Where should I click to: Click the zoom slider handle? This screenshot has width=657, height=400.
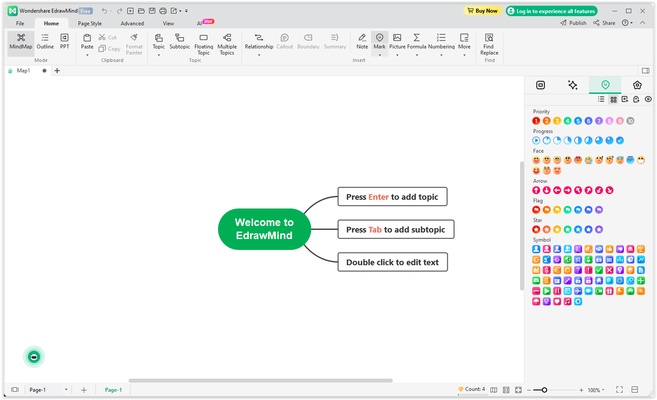click(544, 390)
